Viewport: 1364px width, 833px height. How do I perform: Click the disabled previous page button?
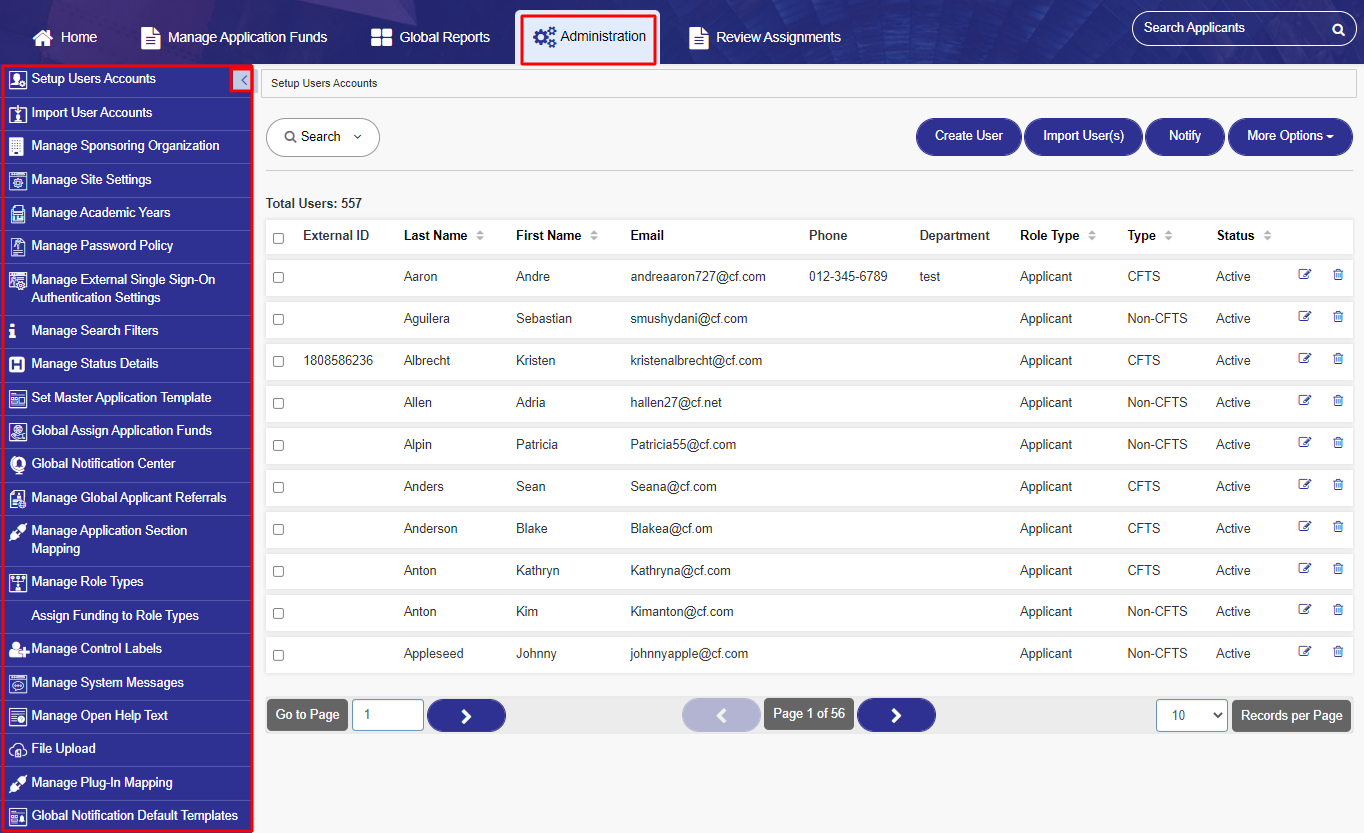721,715
